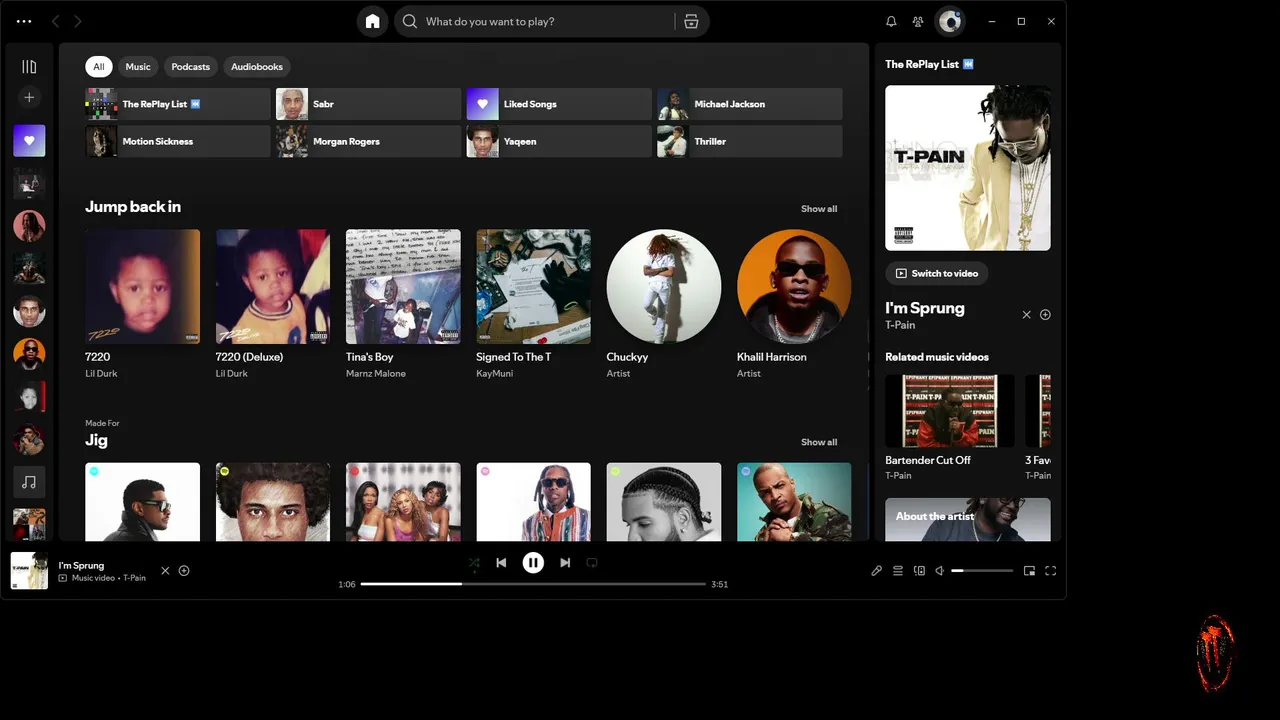Show all items in Made For Jig
The image size is (1280, 720).
click(819, 442)
